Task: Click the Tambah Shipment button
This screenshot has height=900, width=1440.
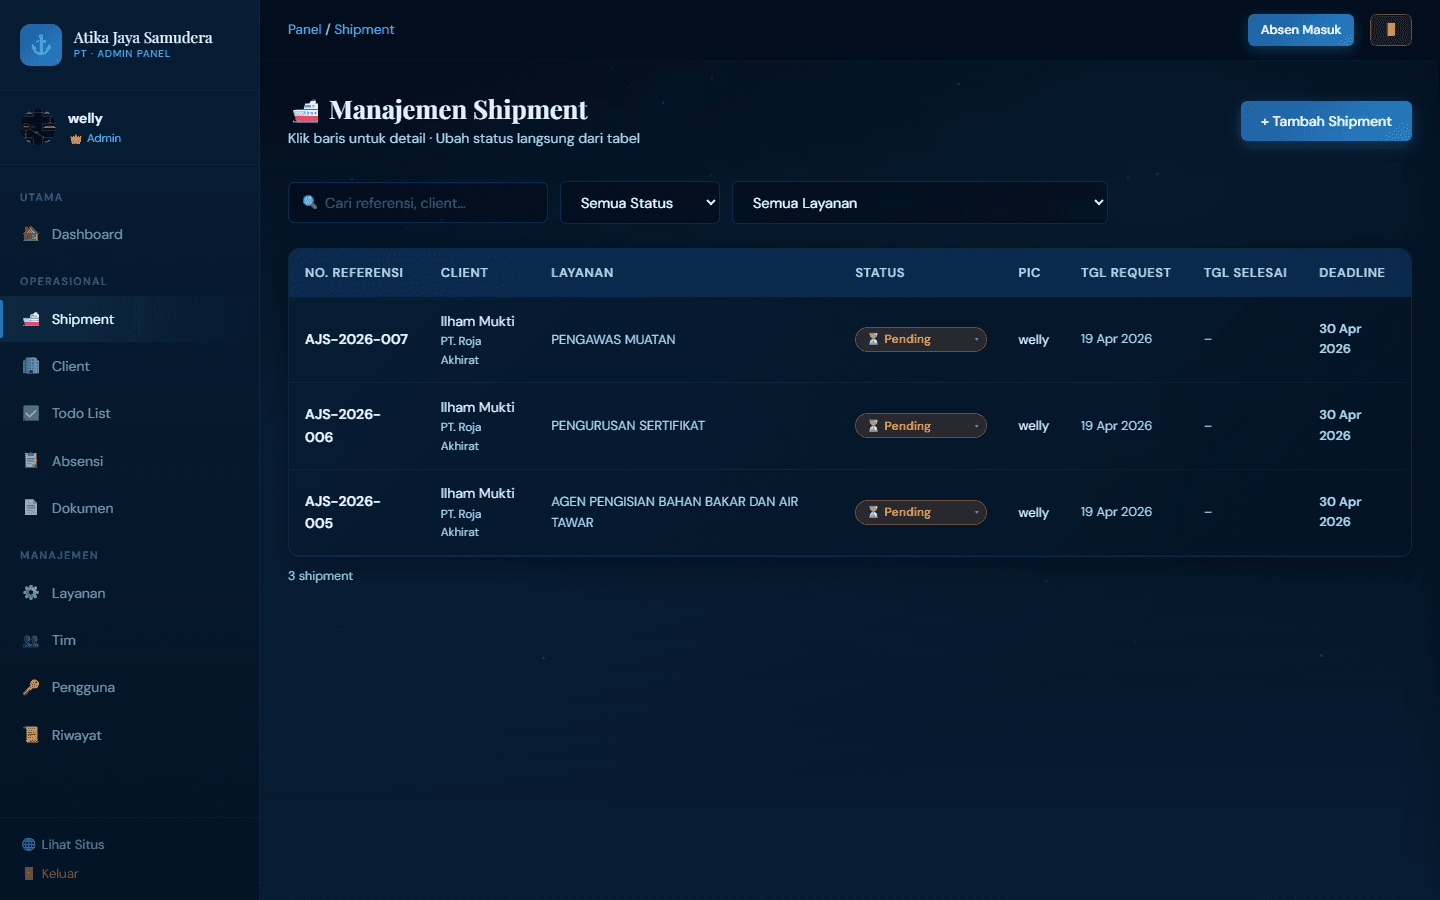Action: [x=1326, y=121]
